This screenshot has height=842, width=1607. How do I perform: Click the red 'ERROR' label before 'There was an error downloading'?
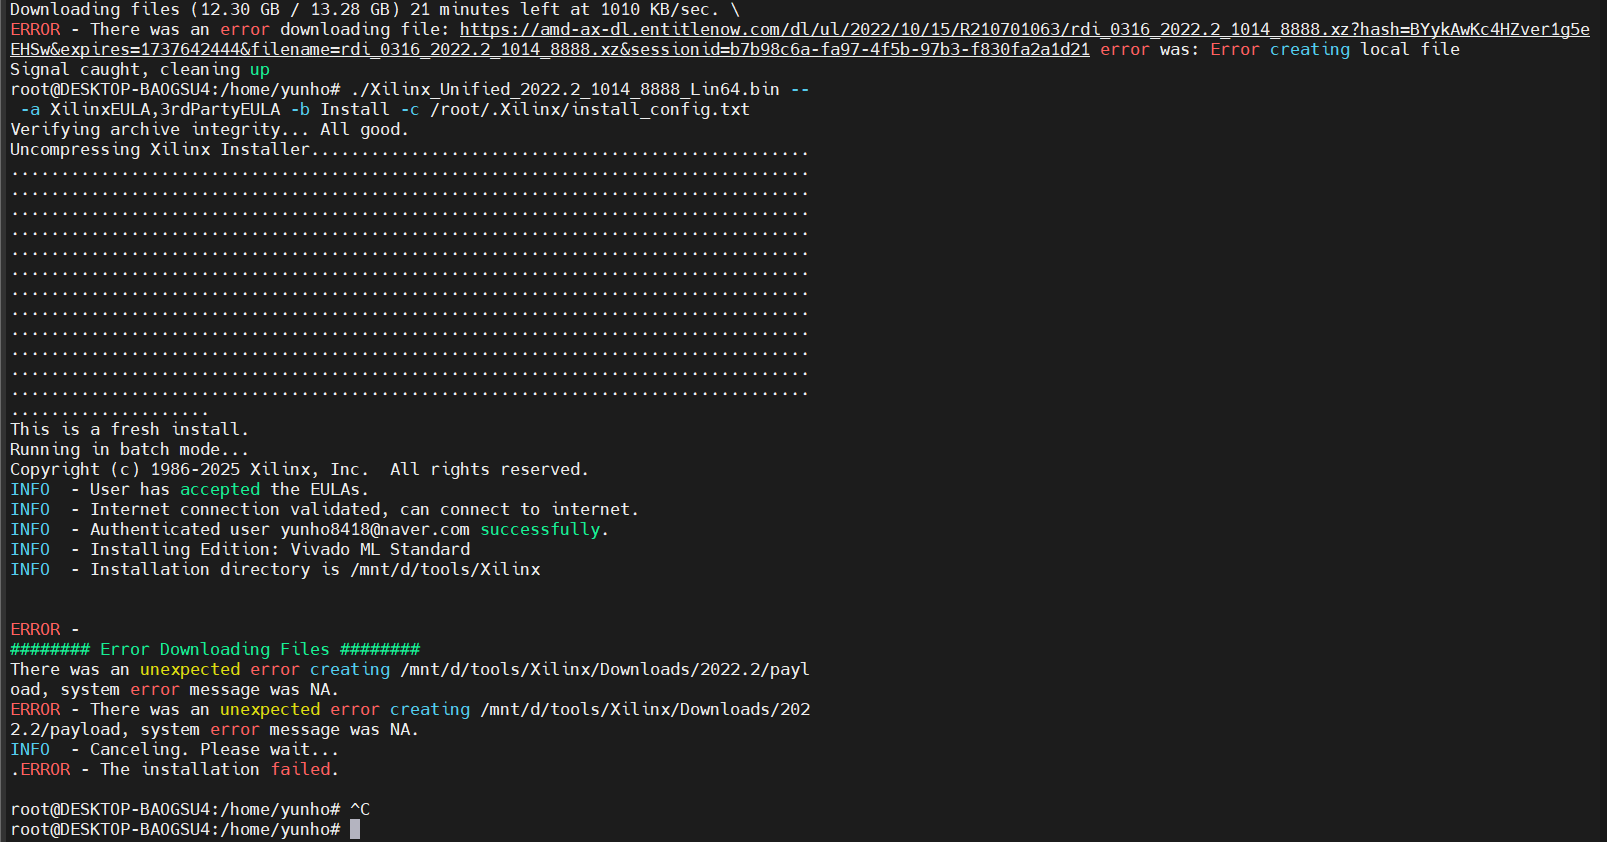[35, 29]
